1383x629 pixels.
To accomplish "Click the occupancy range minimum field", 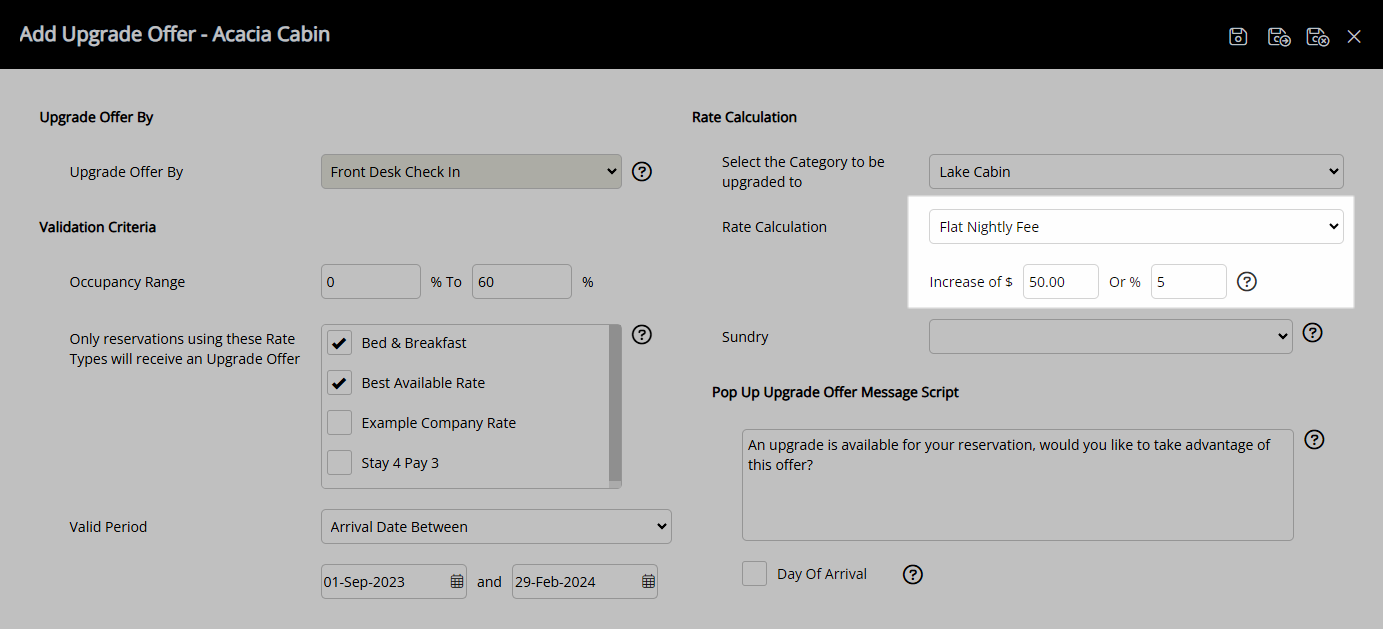I will tap(371, 281).
